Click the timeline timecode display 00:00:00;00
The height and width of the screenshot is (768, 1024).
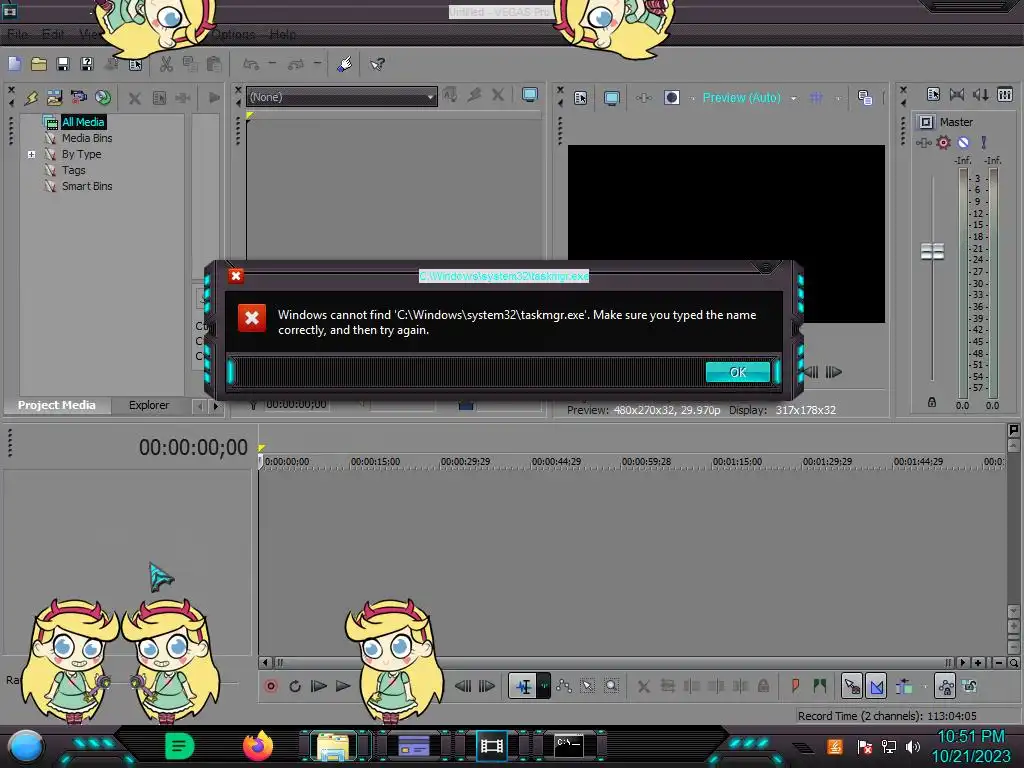pyautogui.click(x=193, y=447)
